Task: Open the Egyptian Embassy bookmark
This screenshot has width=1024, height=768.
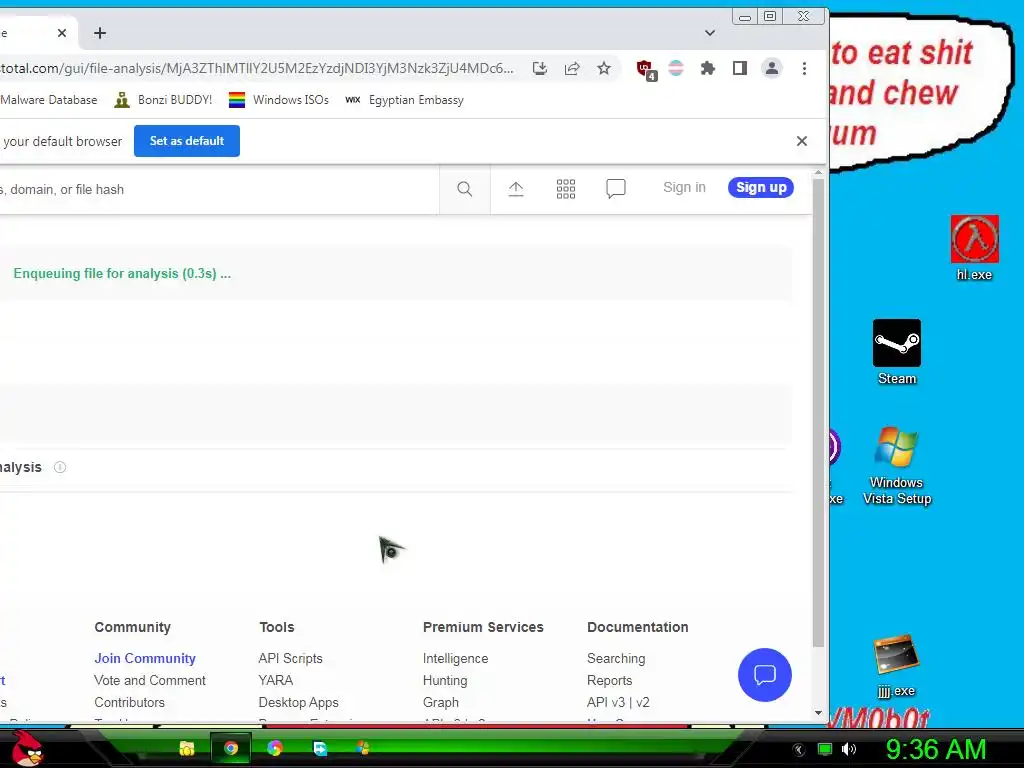Action: coord(404,100)
